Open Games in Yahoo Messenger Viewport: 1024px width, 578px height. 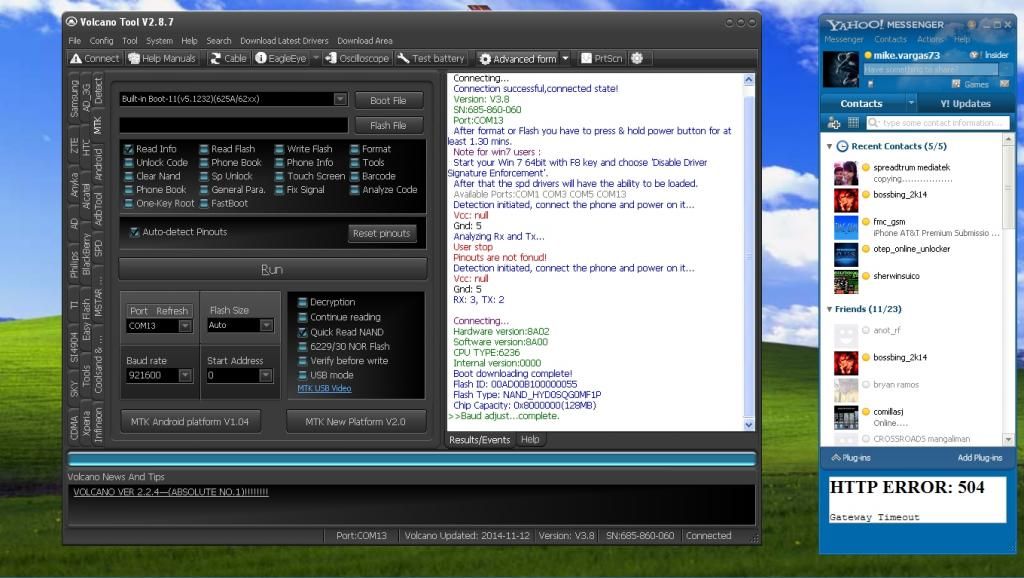tap(970, 84)
